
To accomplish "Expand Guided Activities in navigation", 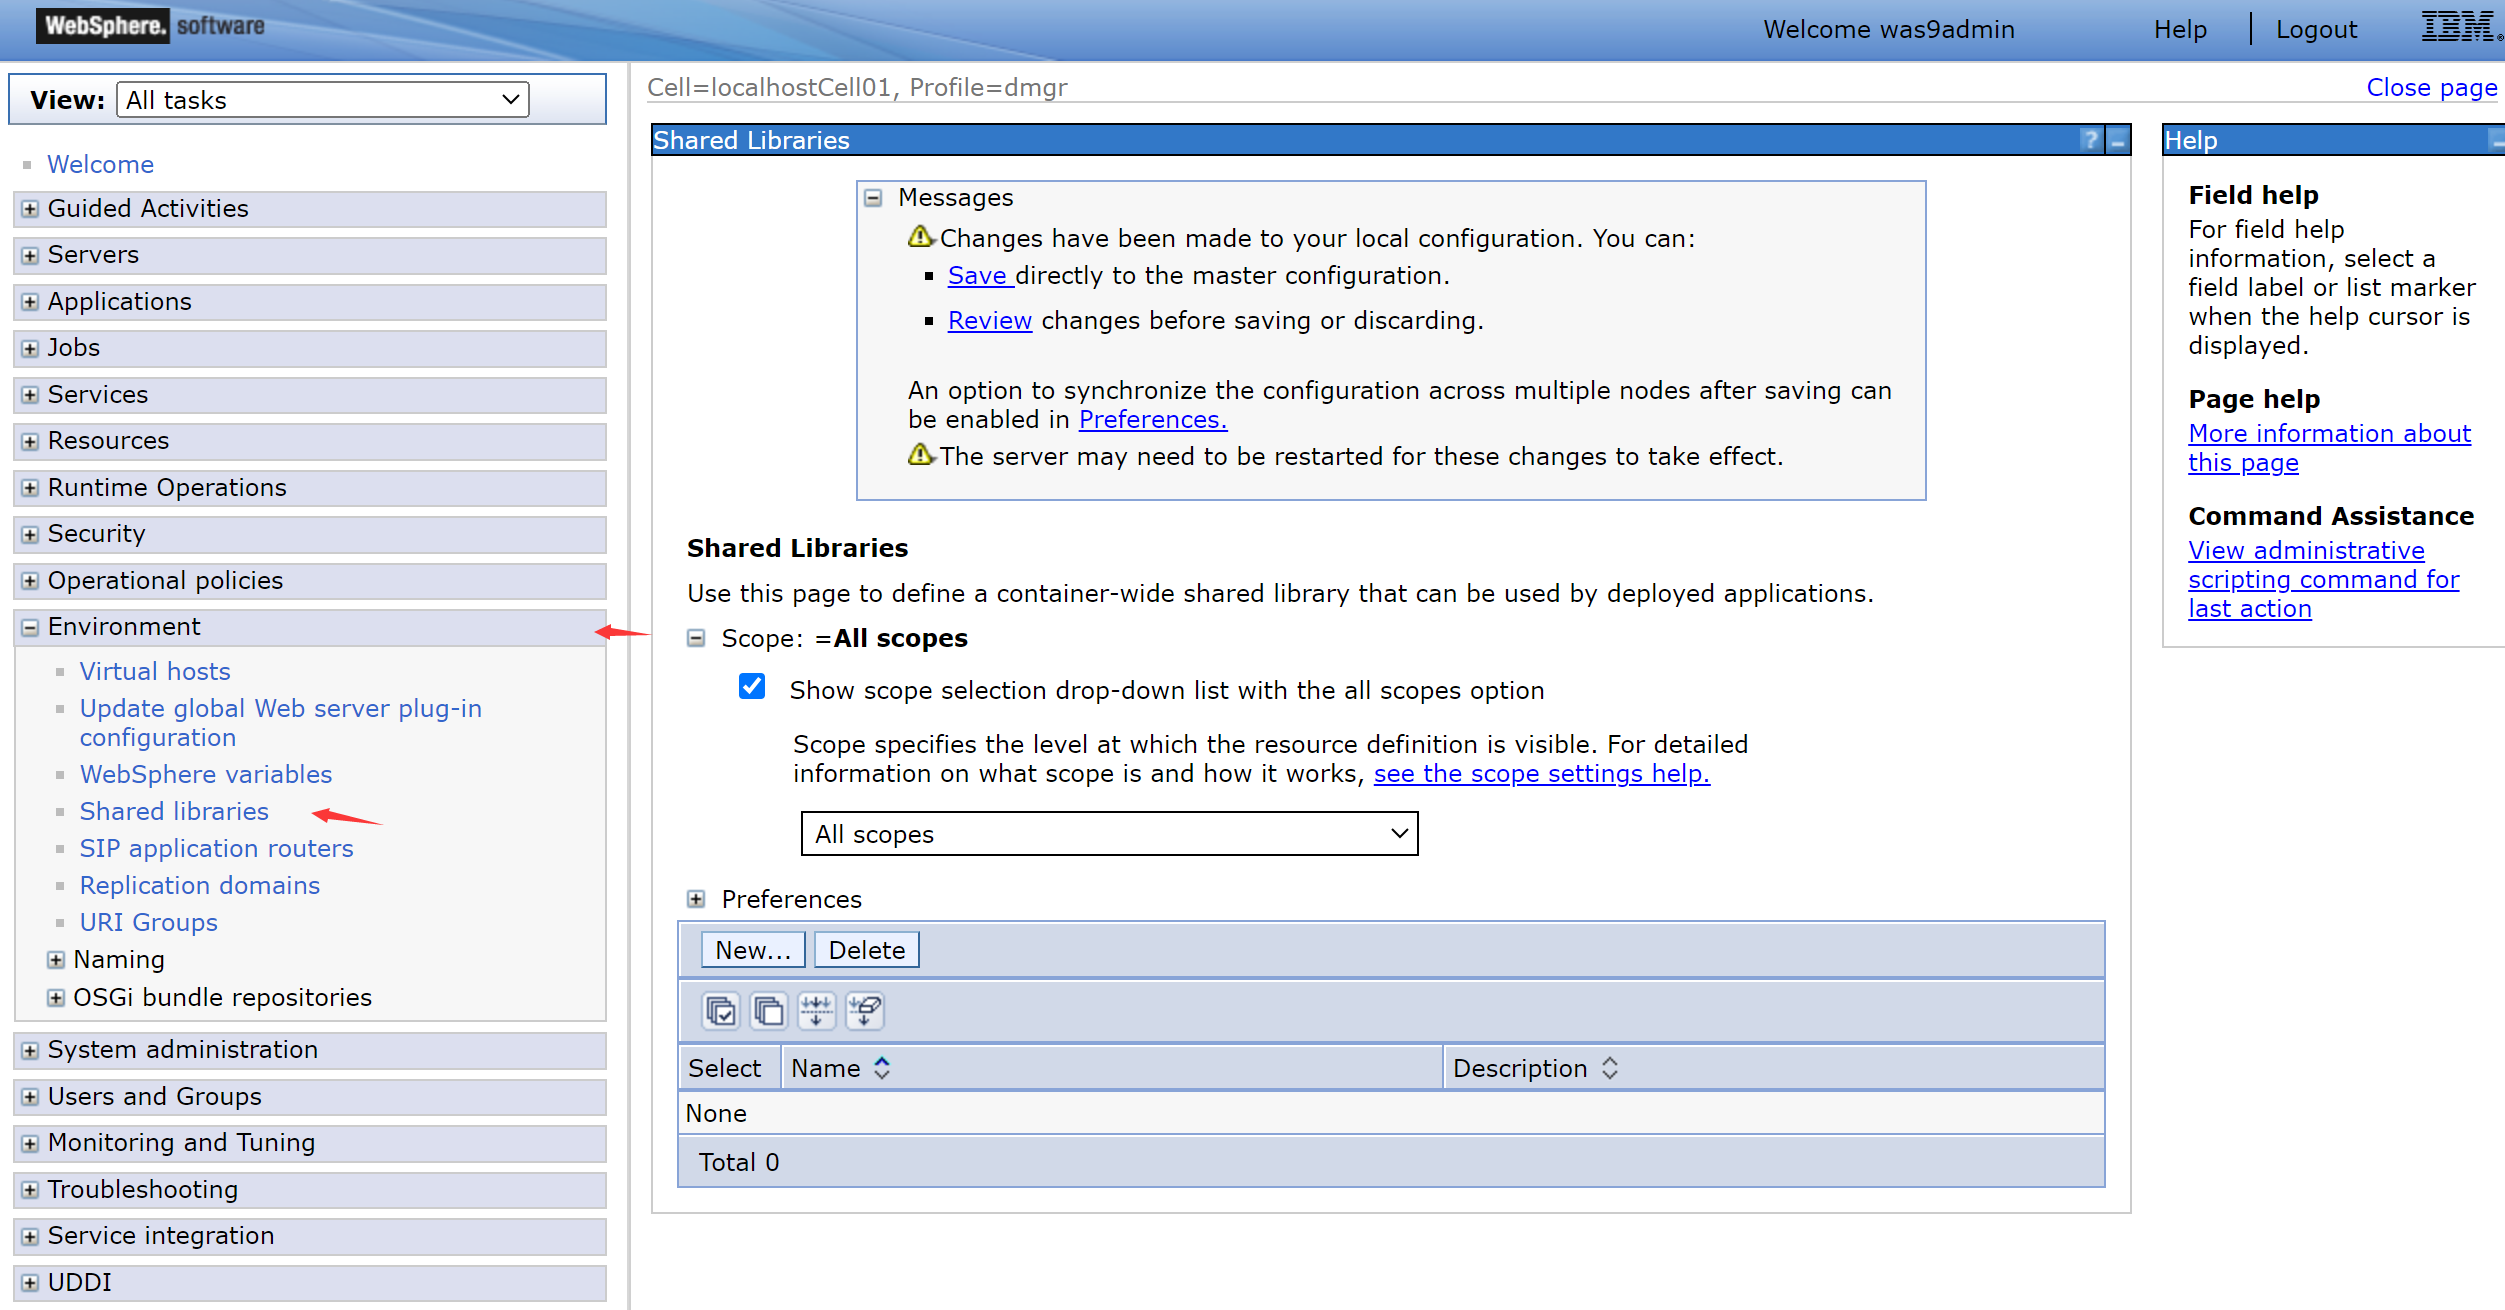I will point(30,209).
